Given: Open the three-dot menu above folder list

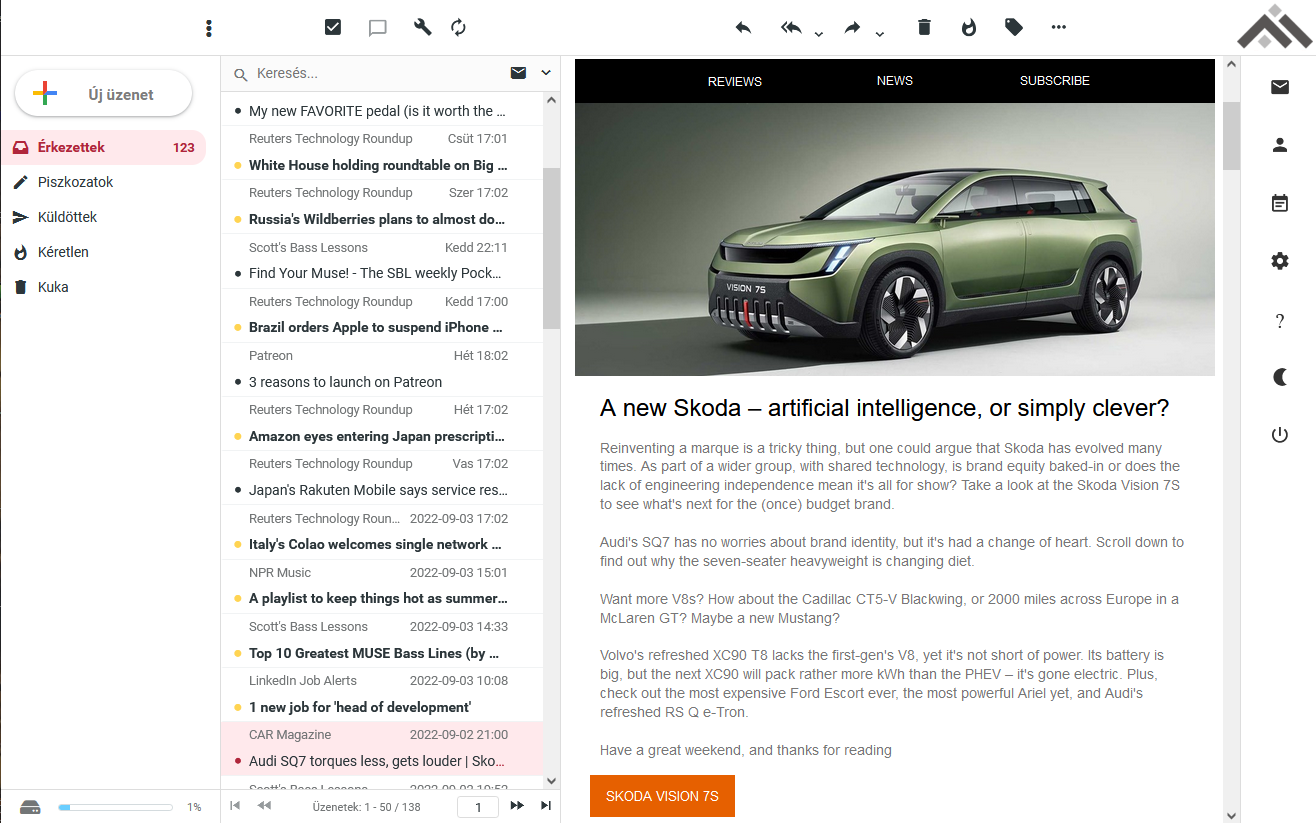Looking at the screenshot, I should 208,28.
